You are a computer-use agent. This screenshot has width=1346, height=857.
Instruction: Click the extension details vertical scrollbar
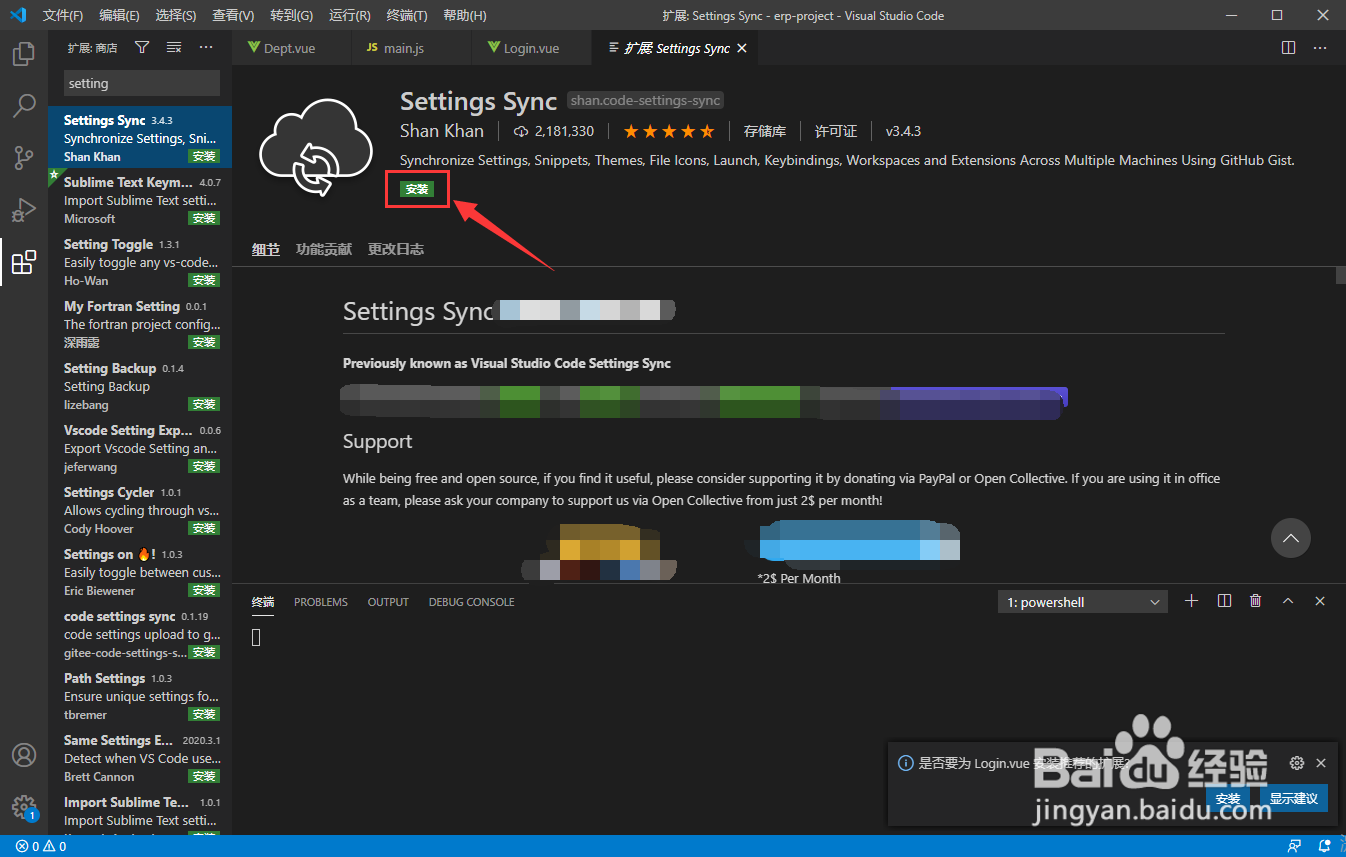(1340, 276)
